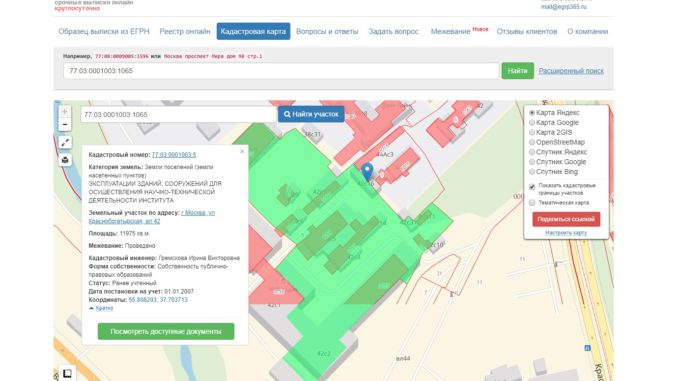Select Карта 2GIS radio option
Image resolution: width=678 pixels, height=381 pixels.
tap(532, 132)
